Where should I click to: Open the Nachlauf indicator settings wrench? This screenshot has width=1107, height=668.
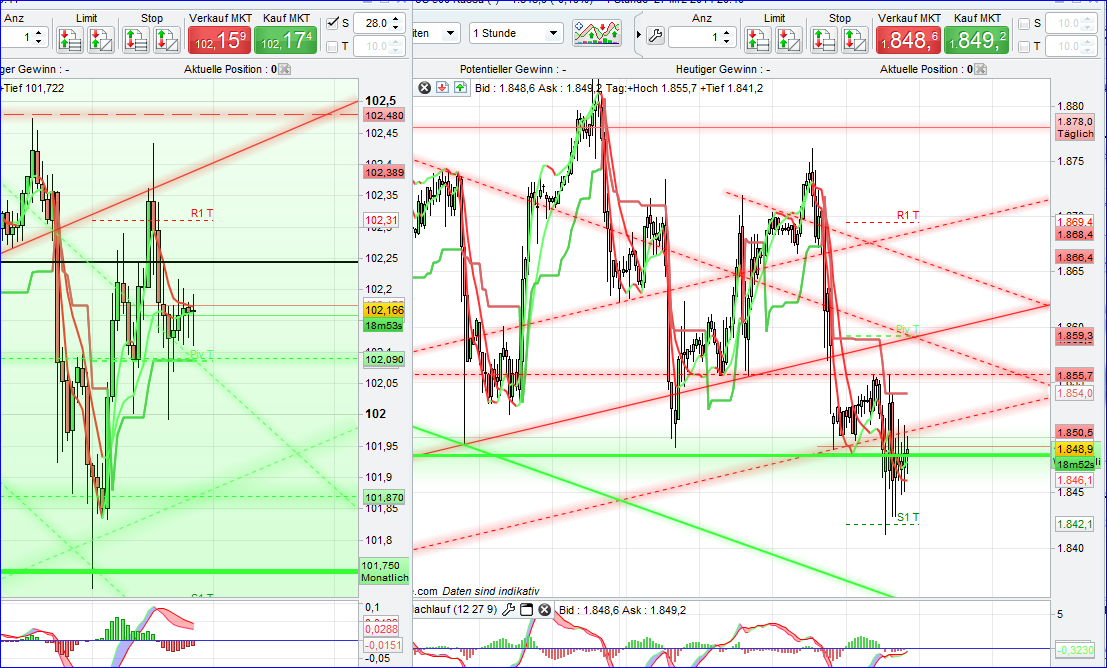click(508, 610)
